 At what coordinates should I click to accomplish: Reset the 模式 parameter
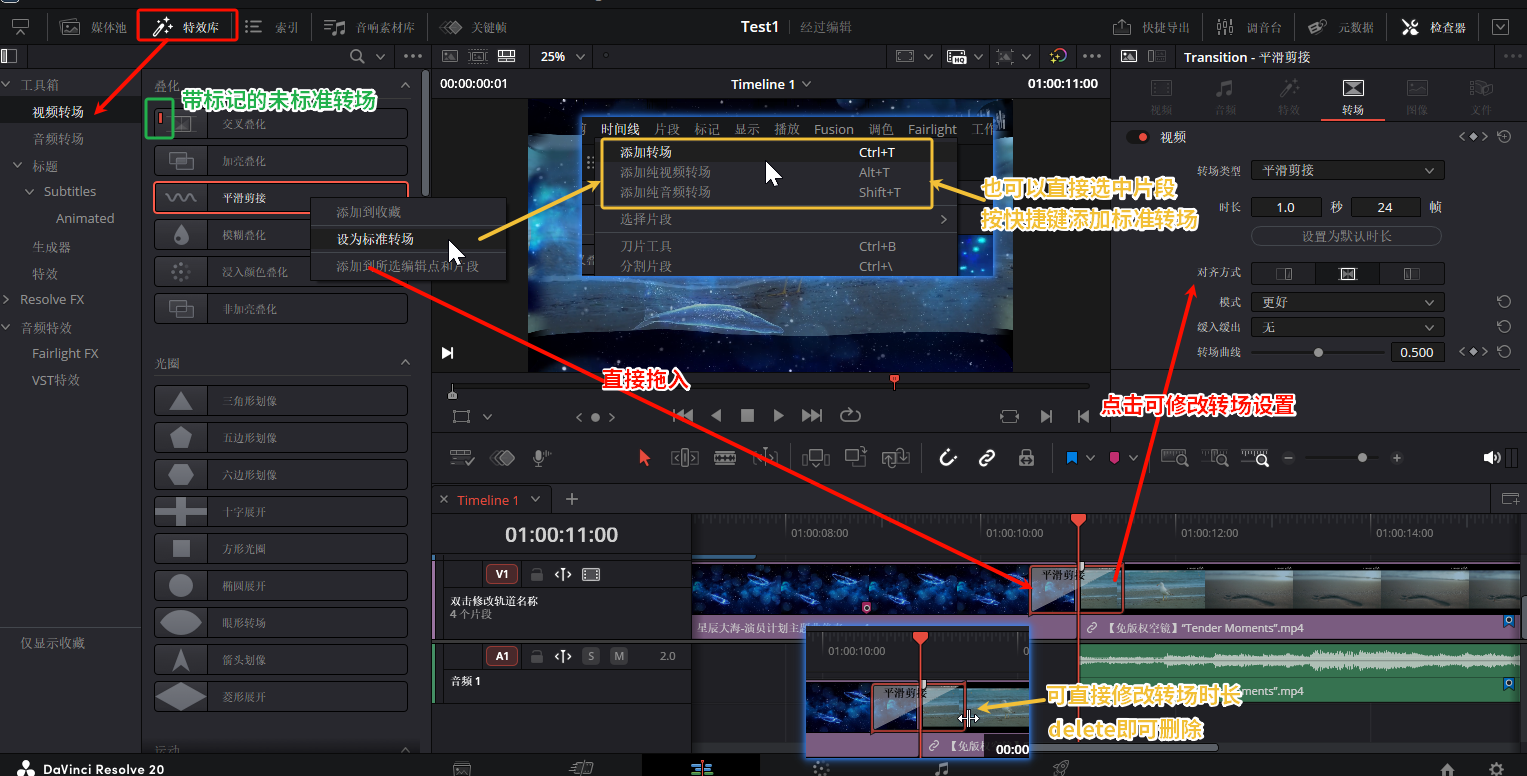[1503, 302]
